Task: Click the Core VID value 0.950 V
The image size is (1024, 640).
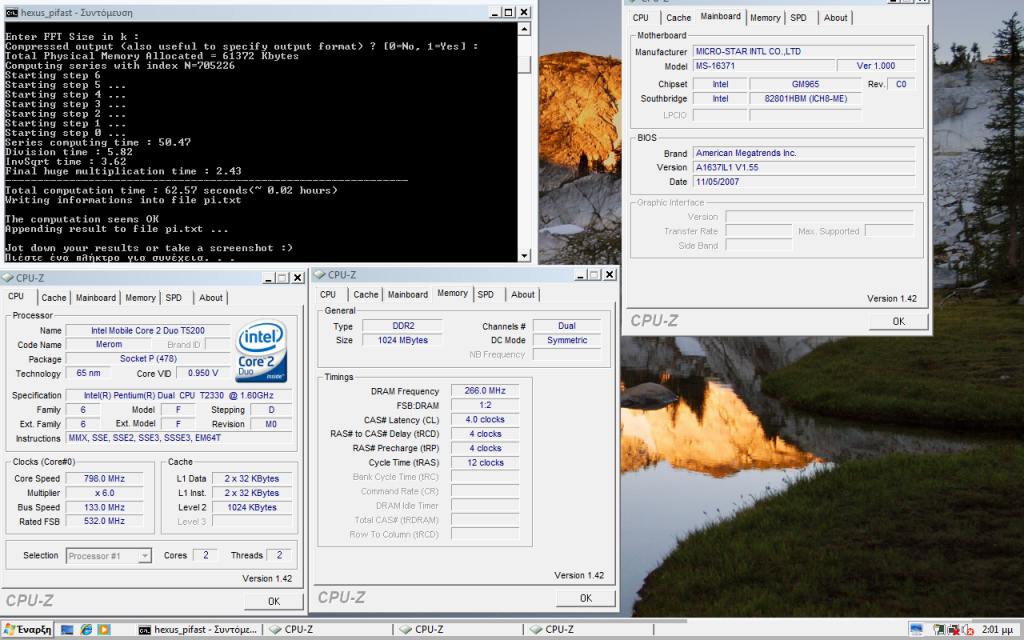Action: [x=202, y=373]
